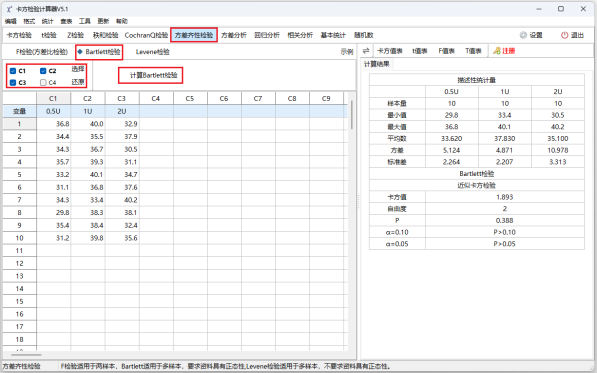
Task: Click the 选择 button beside the column checkboxes
Action: click(78, 69)
